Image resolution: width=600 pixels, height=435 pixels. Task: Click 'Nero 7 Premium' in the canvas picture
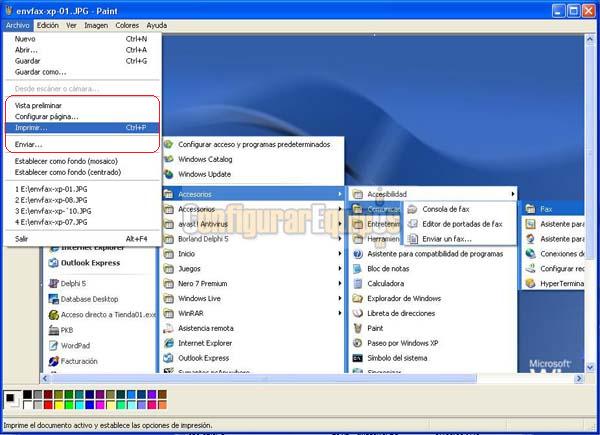pyautogui.click(x=202, y=283)
